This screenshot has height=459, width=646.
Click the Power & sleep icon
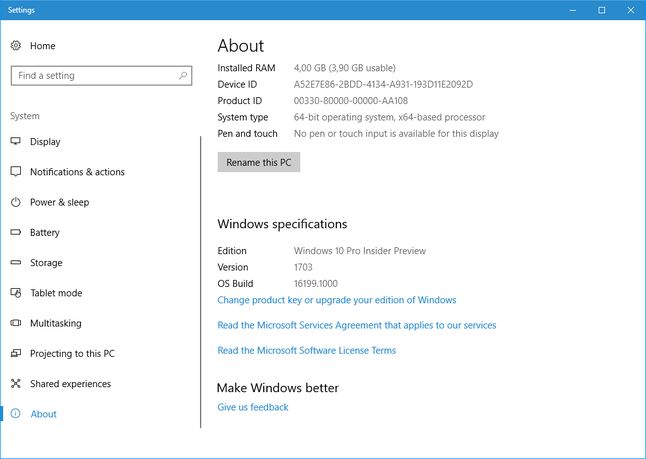(x=16, y=202)
